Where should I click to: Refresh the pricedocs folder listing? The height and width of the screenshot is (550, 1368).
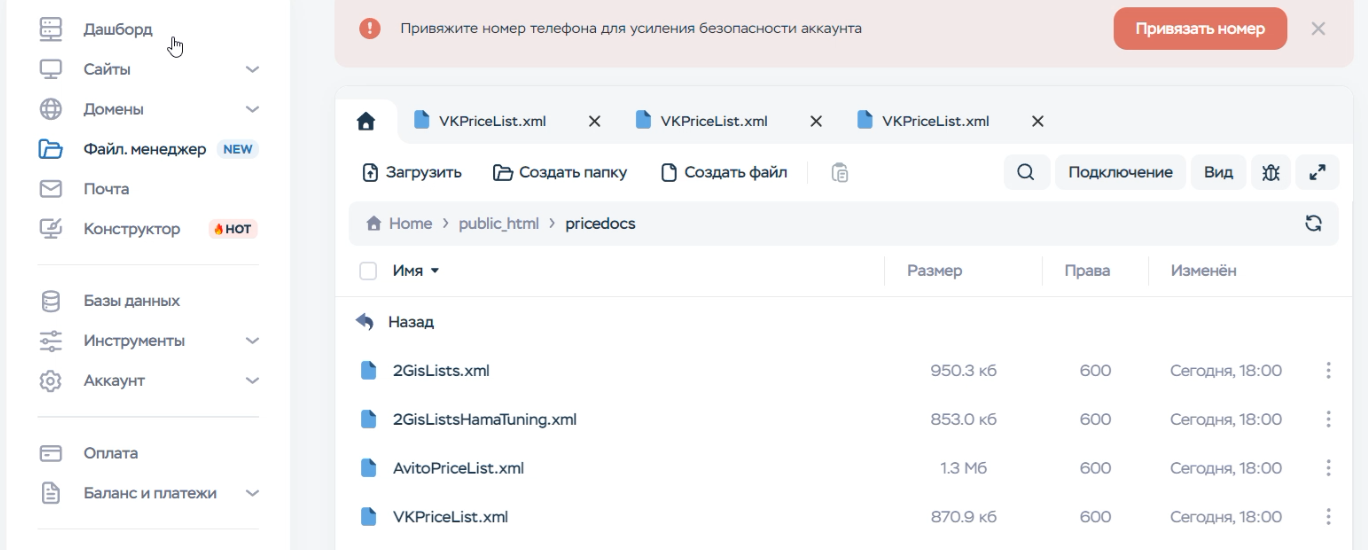(1314, 223)
